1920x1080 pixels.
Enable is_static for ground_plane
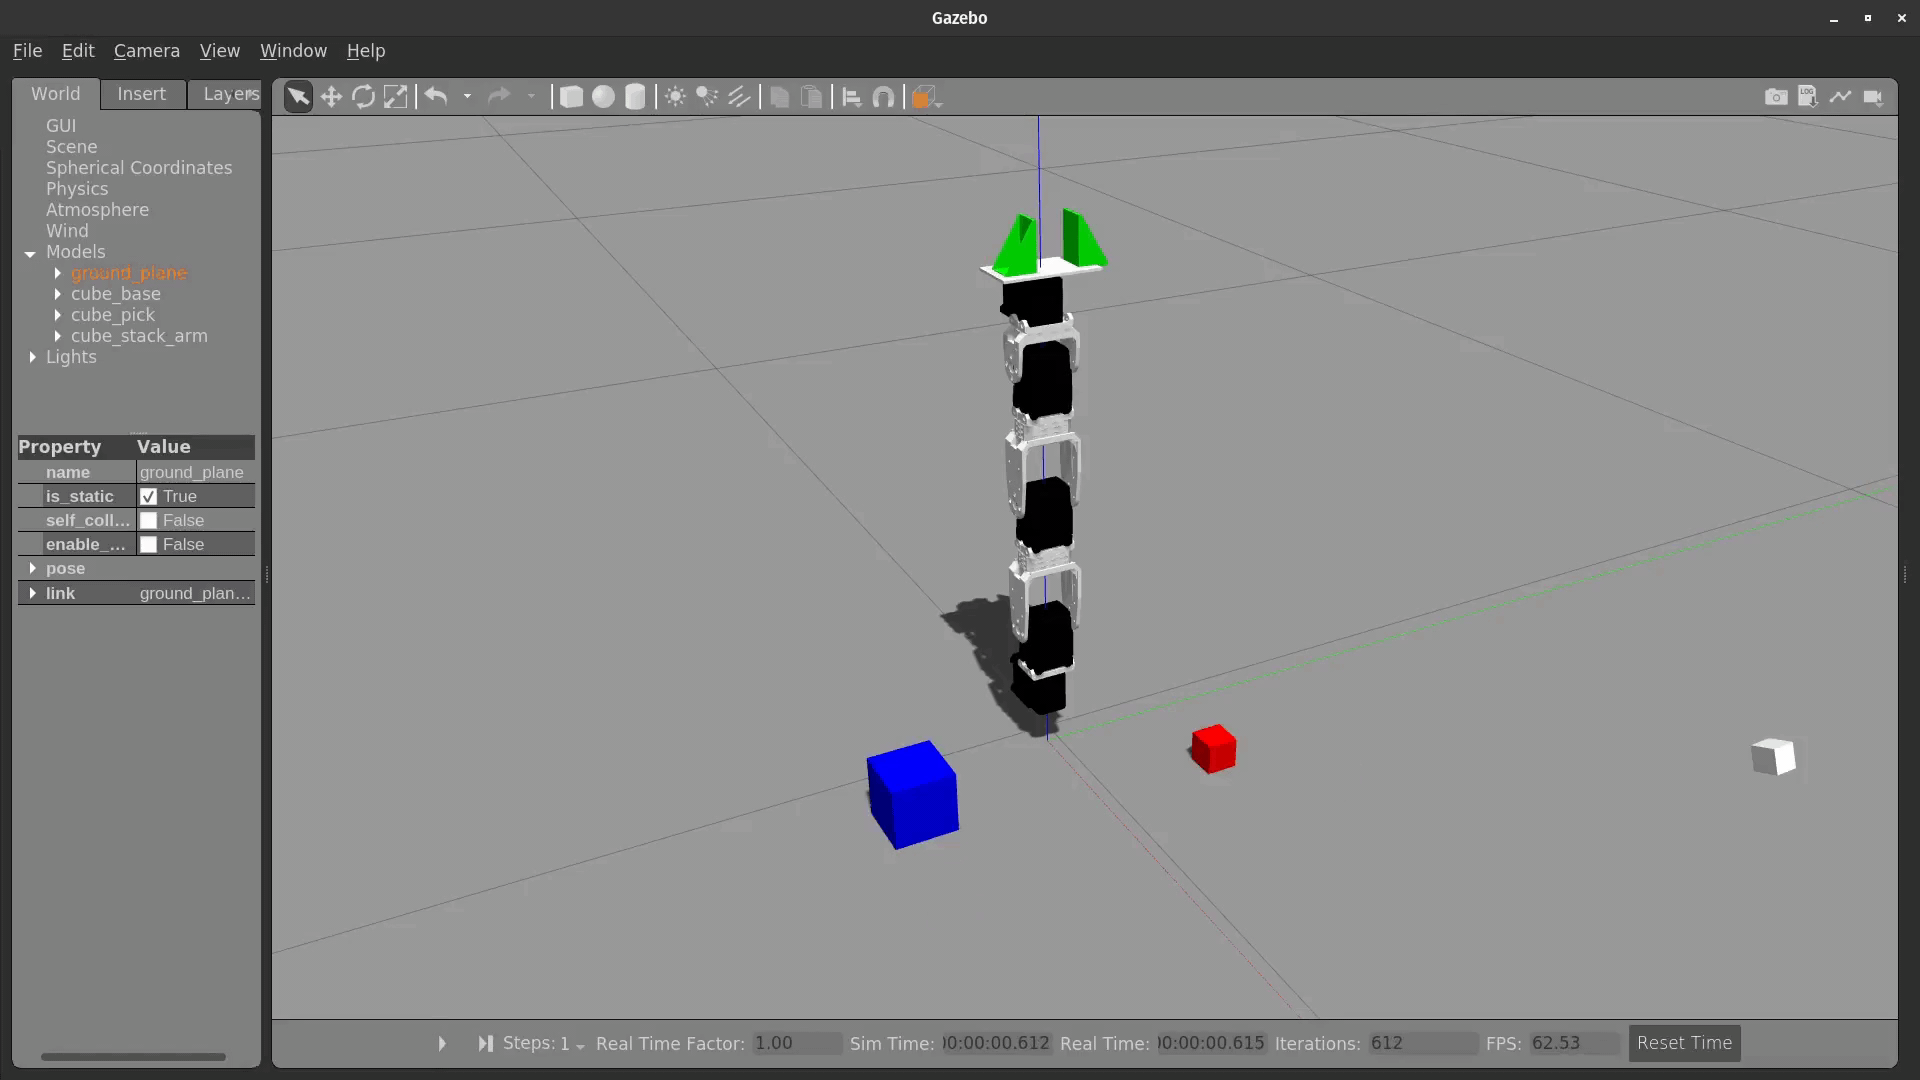point(149,496)
